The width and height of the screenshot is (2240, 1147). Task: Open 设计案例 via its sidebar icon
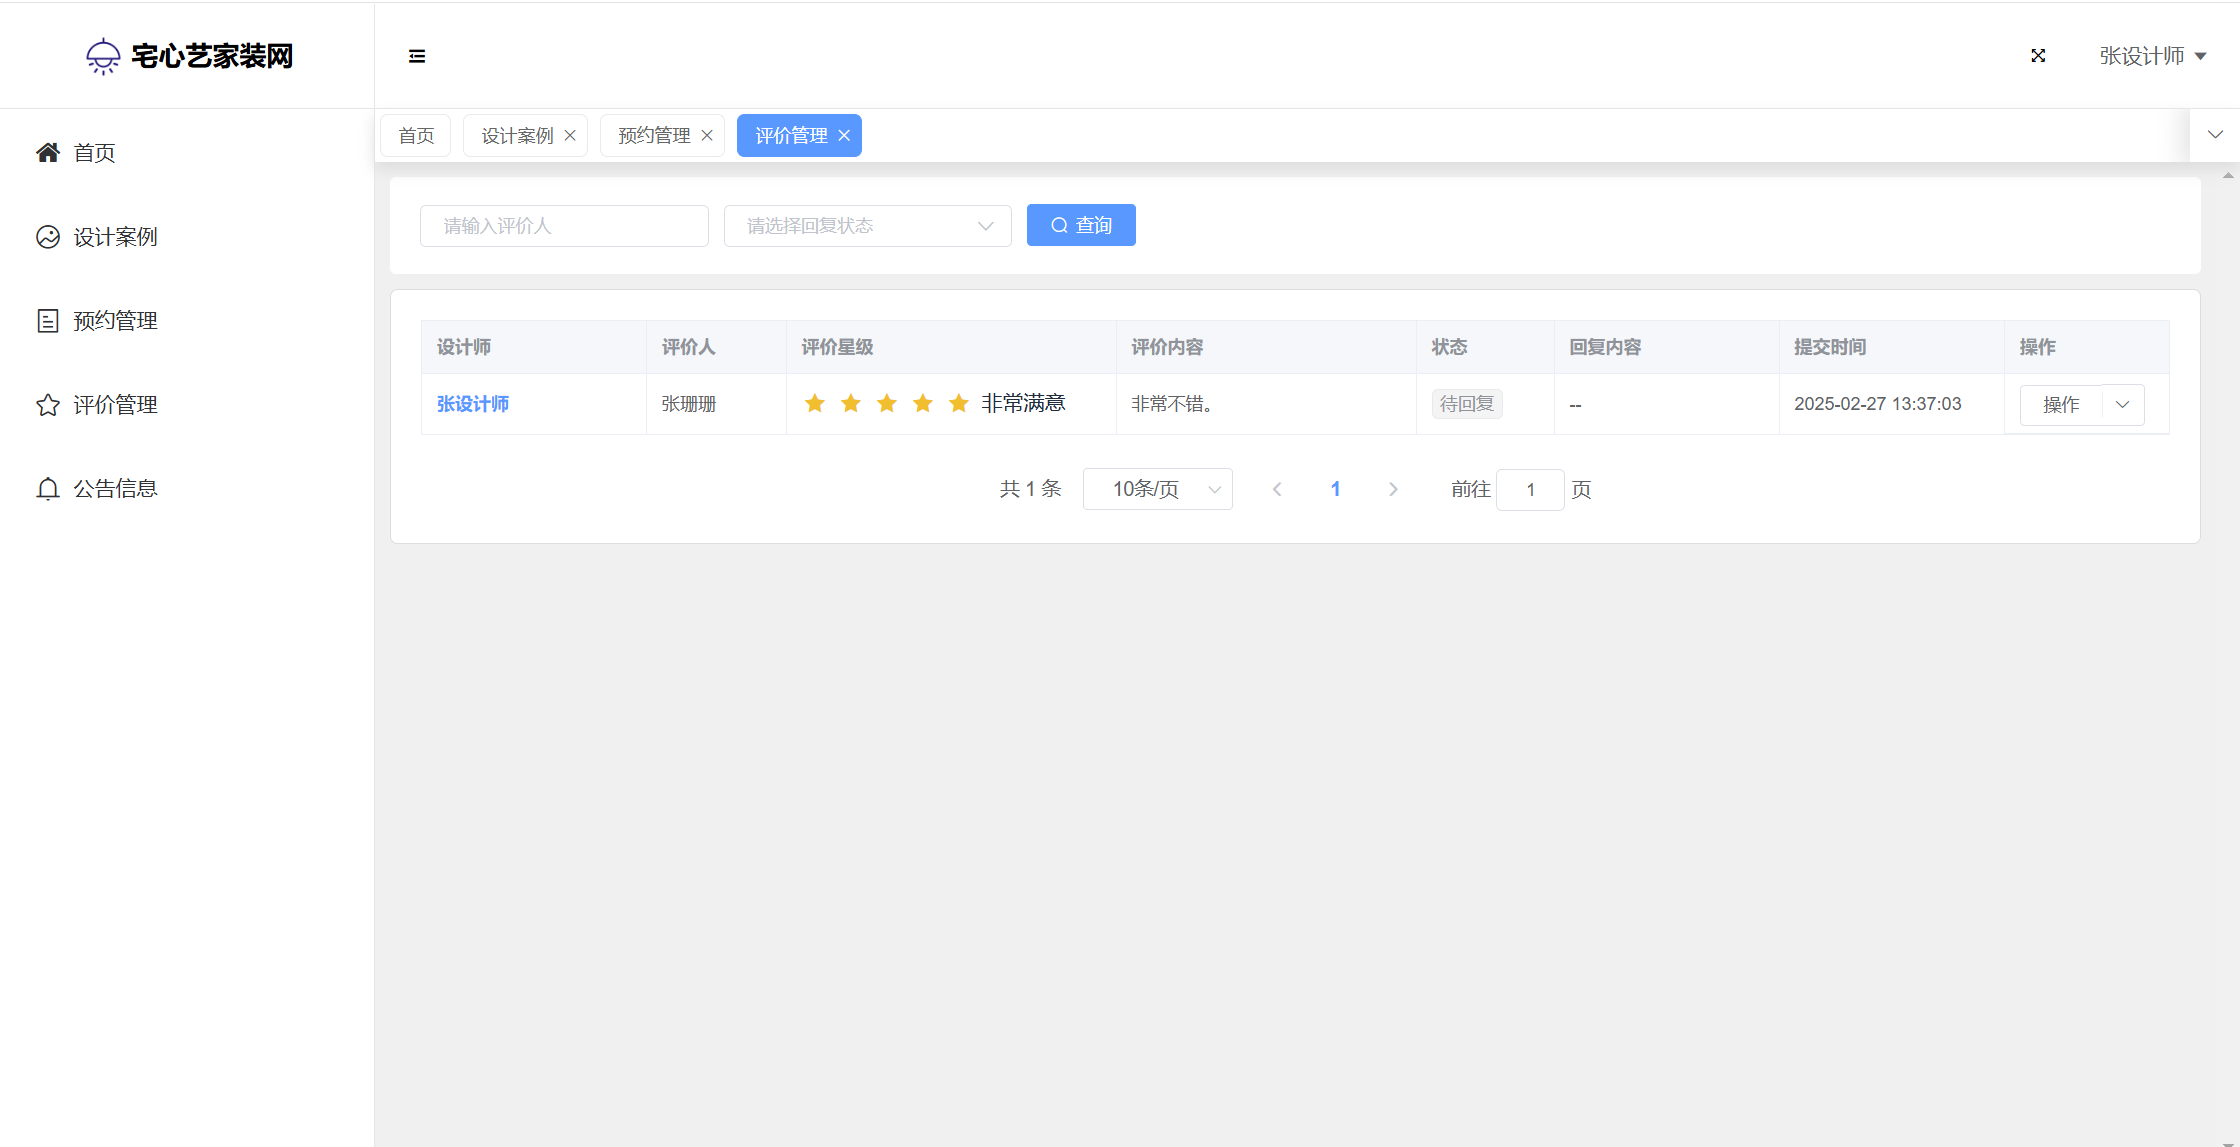pos(48,237)
